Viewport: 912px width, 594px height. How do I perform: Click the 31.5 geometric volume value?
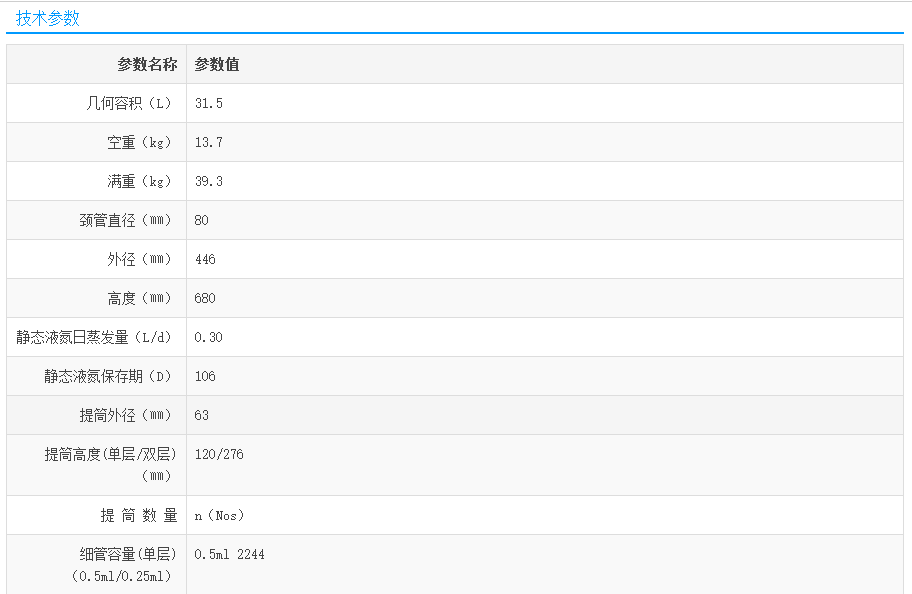click(x=209, y=103)
